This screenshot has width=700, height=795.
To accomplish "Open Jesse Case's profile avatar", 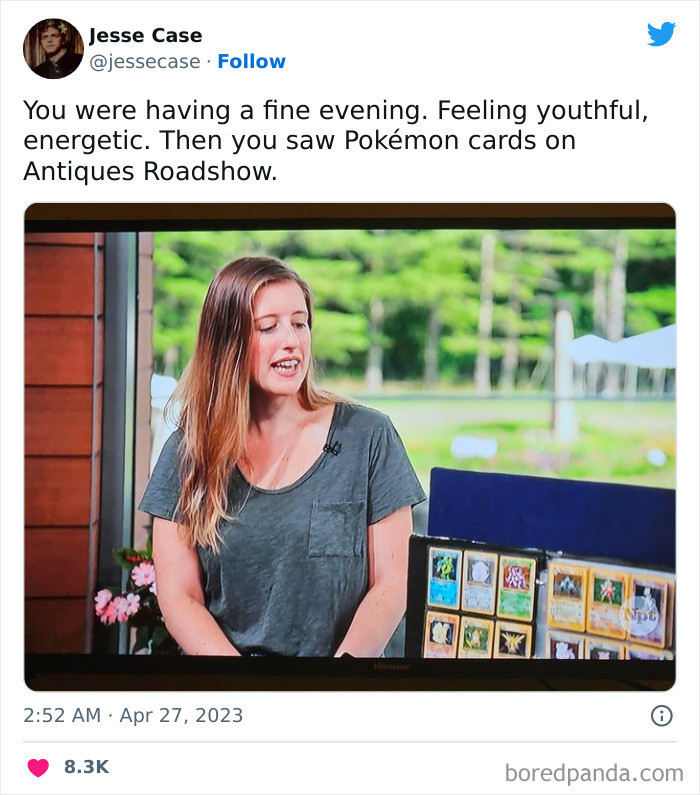I will click(53, 48).
